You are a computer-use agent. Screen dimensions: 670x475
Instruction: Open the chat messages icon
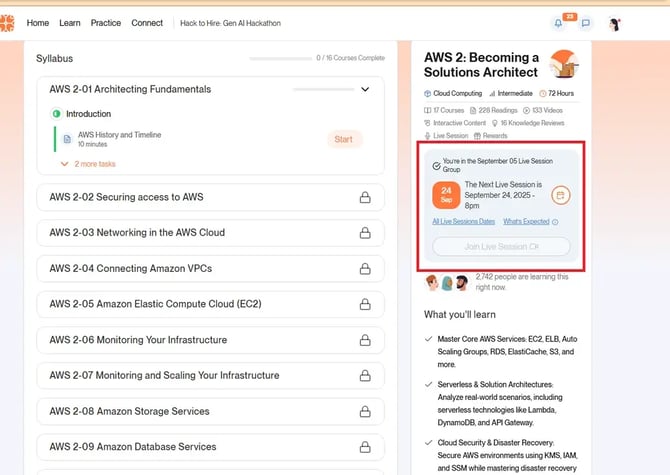pyautogui.click(x=586, y=23)
